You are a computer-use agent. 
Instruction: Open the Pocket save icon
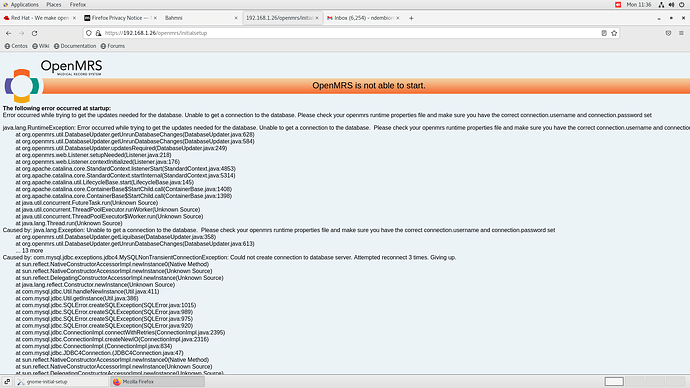point(668,33)
